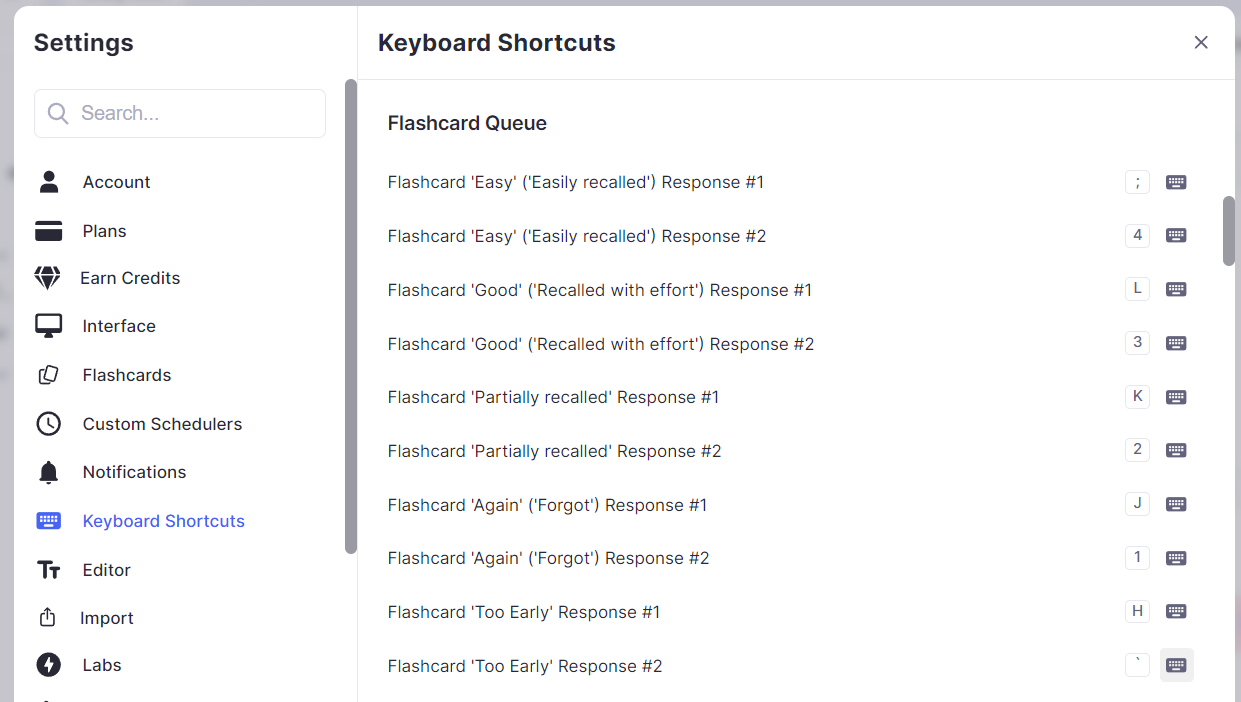Open Custom Schedulers settings
Image resolution: width=1241 pixels, height=702 pixels.
[162, 424]
